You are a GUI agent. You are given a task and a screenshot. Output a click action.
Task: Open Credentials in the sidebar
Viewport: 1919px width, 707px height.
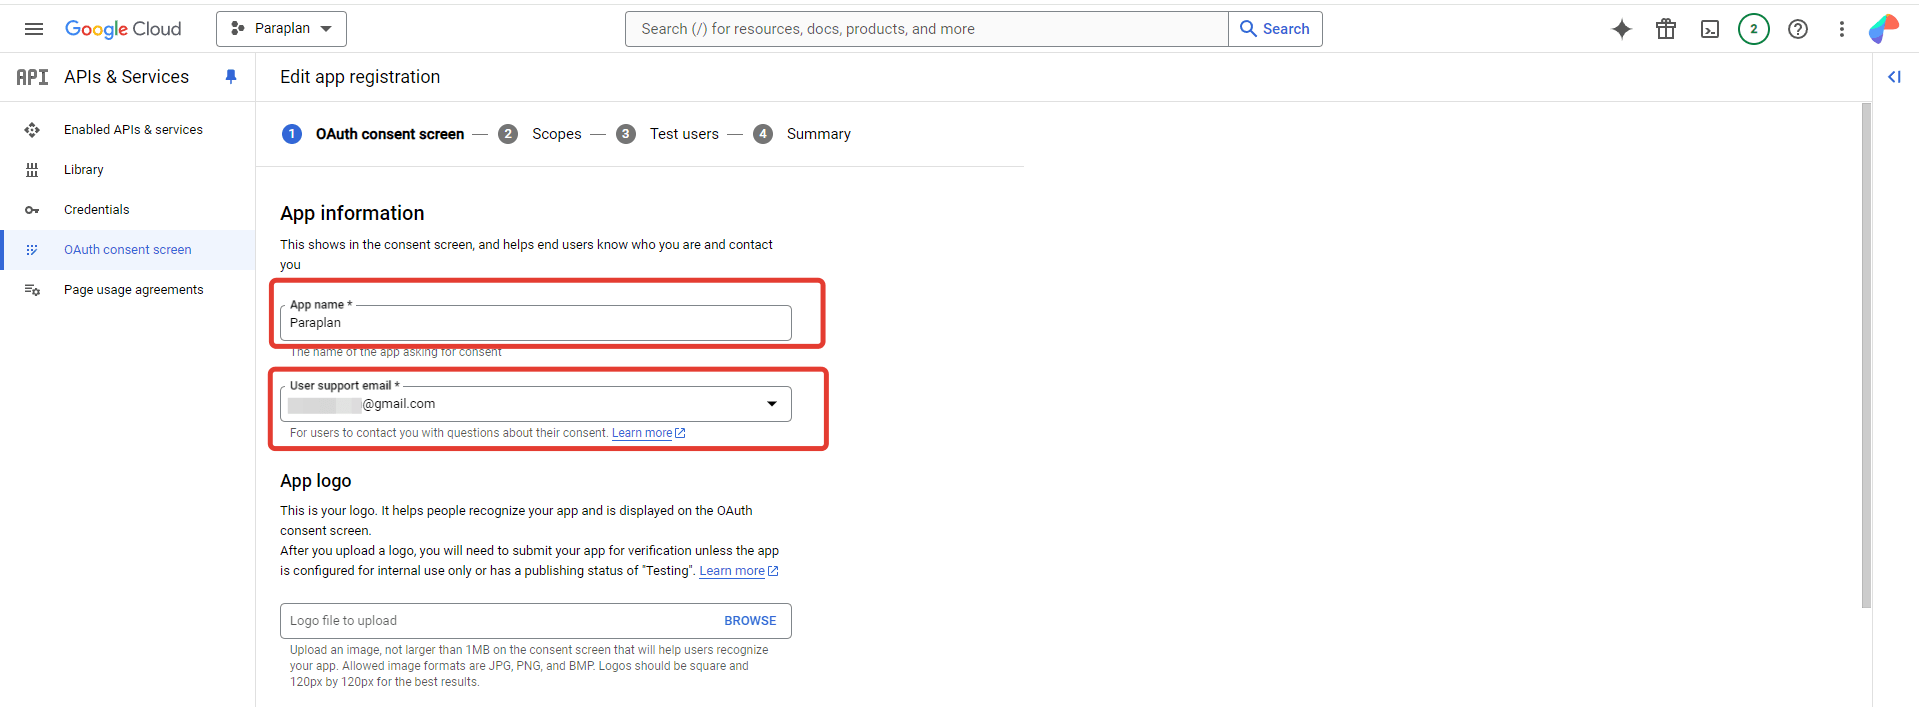point(96,210)
